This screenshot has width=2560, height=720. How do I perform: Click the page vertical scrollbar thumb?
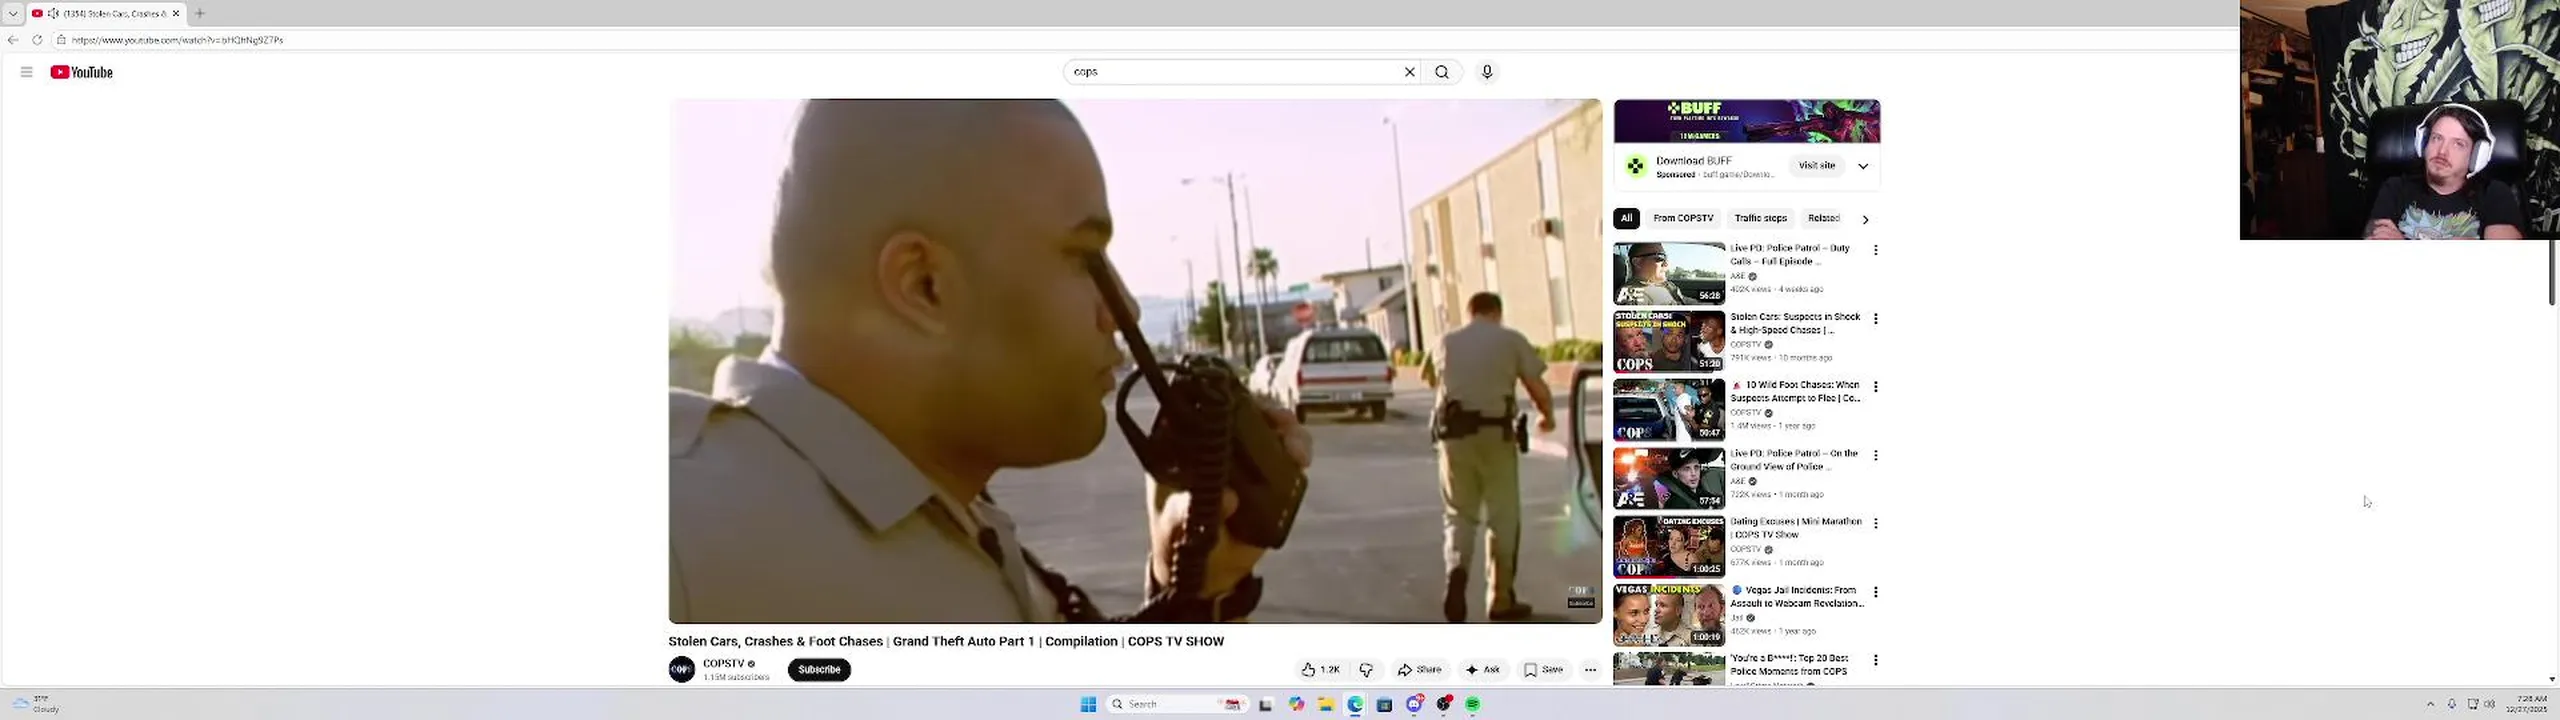tap(2552, 272)
